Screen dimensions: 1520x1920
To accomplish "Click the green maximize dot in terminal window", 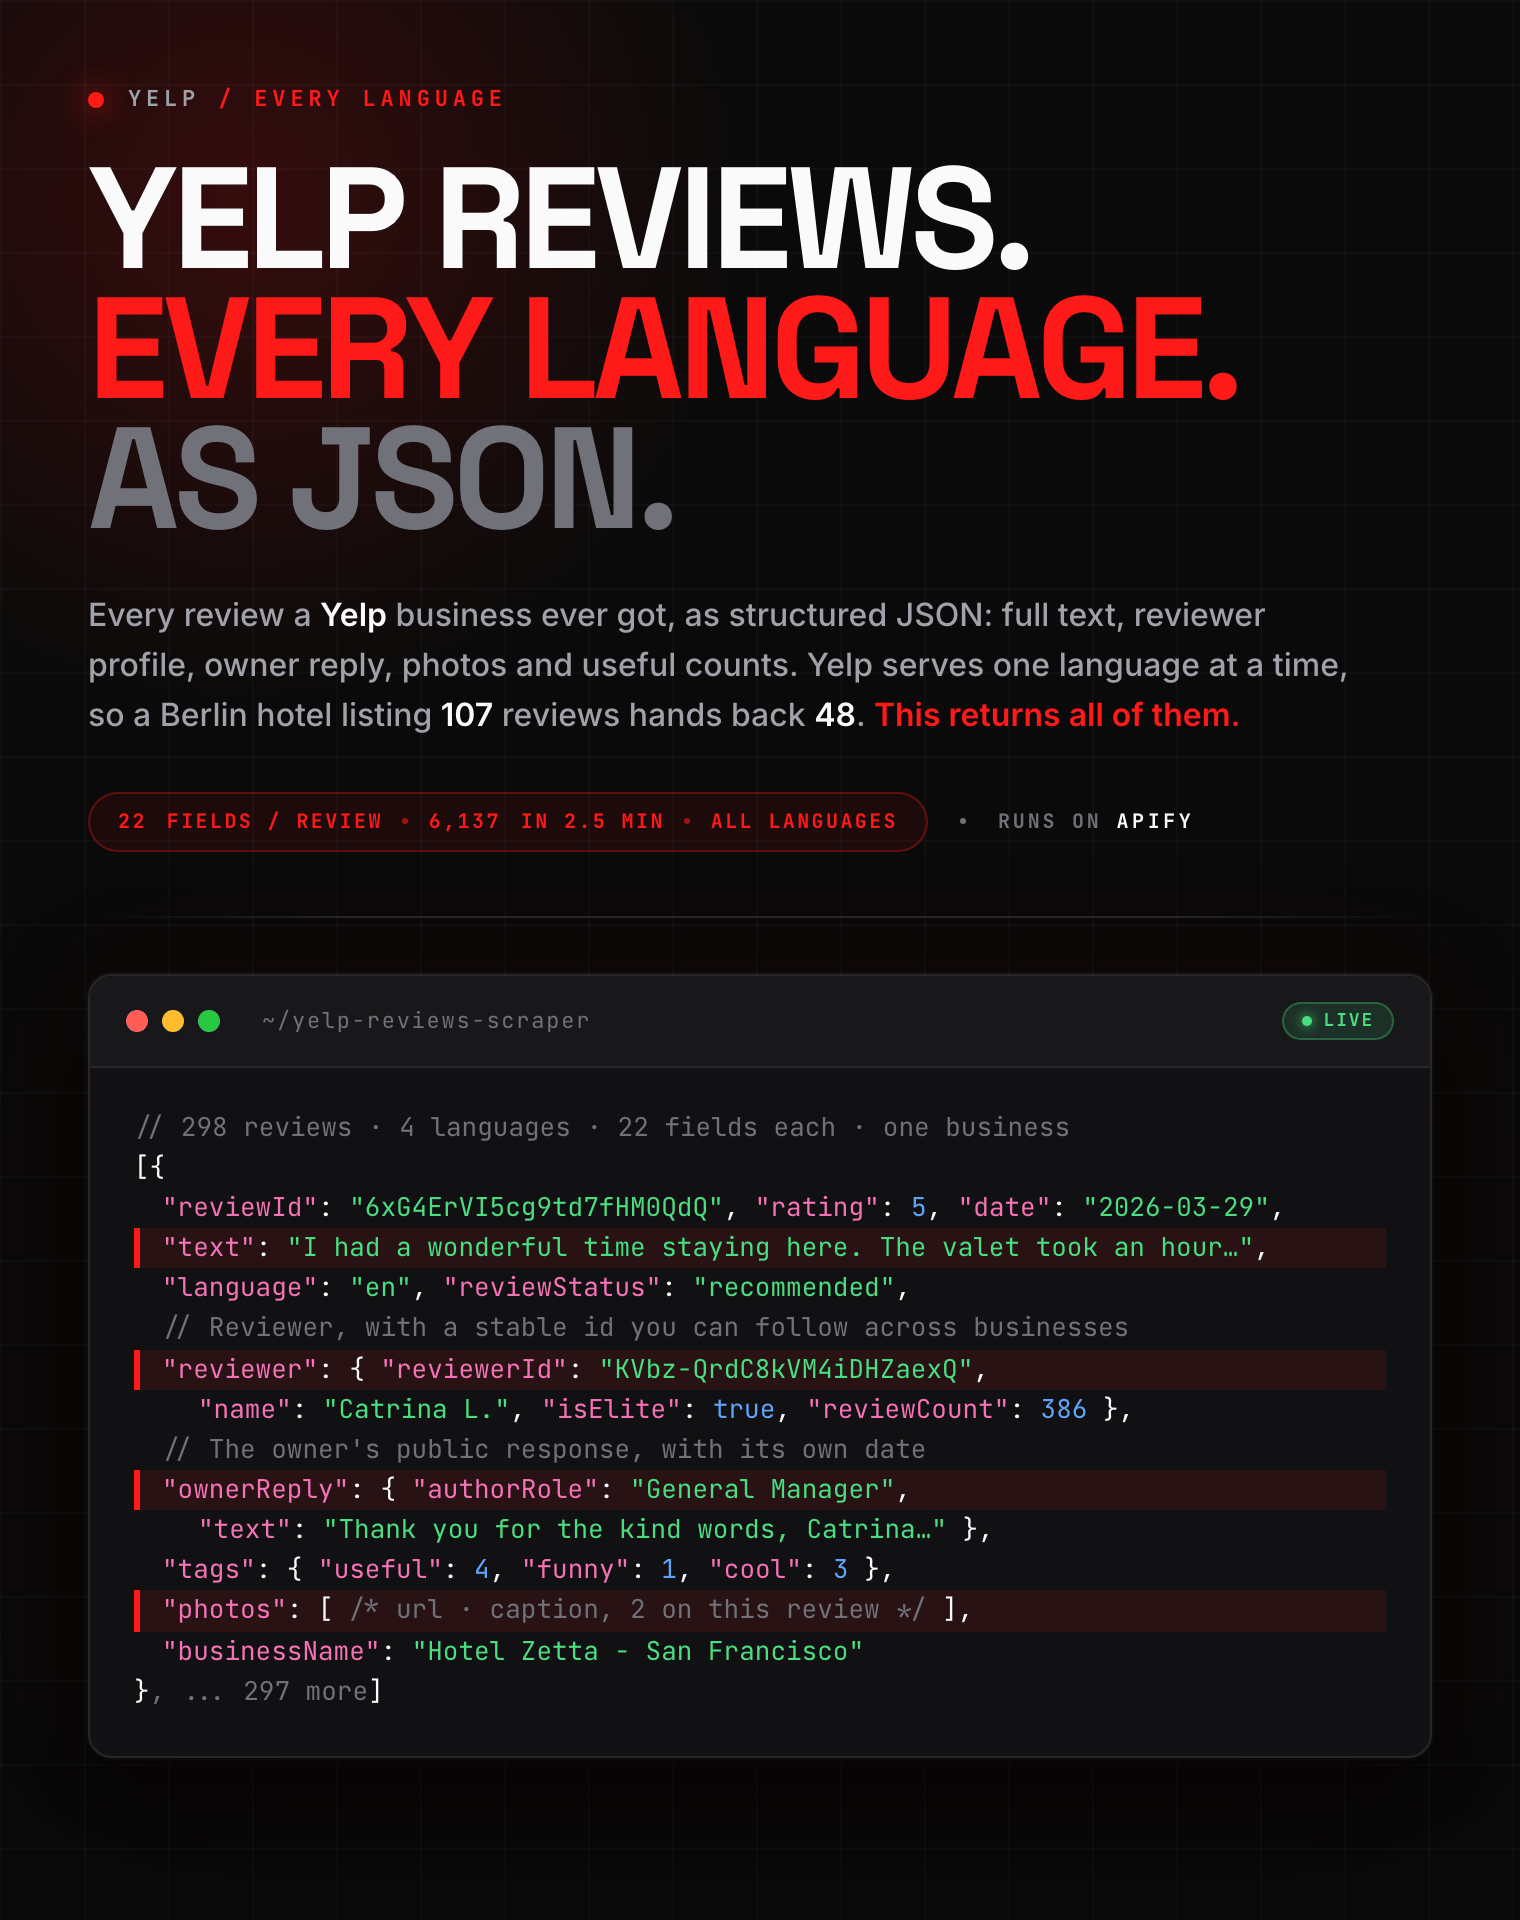I will tap(209, 1021).
